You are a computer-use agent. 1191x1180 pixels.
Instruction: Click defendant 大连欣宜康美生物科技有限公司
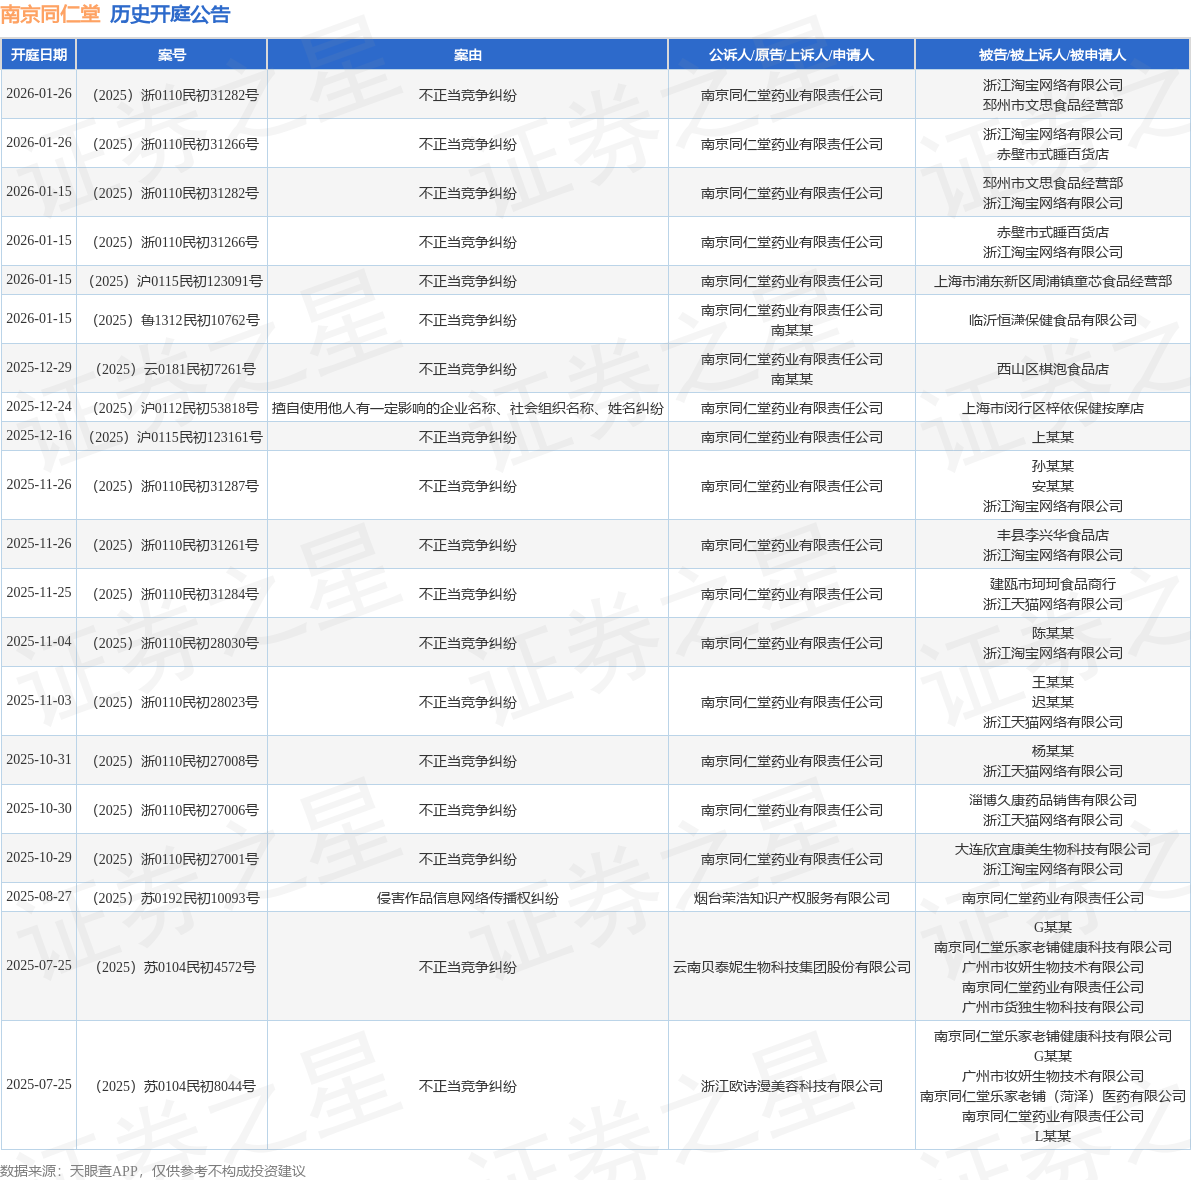(x=1053, y=849)
